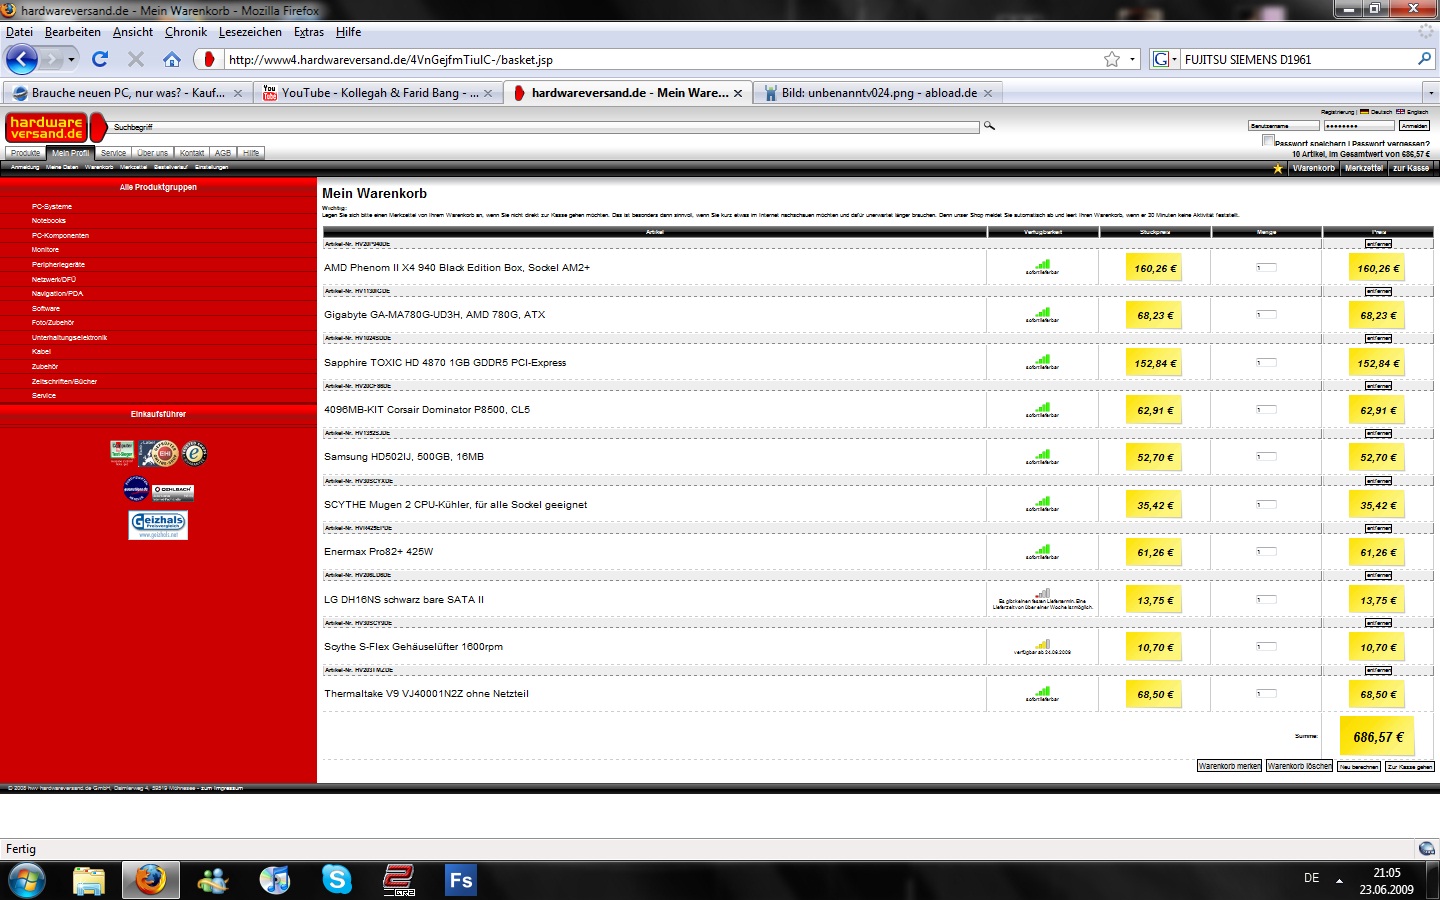Open Merkzettel link in top bar

(x=1364, y=168)
